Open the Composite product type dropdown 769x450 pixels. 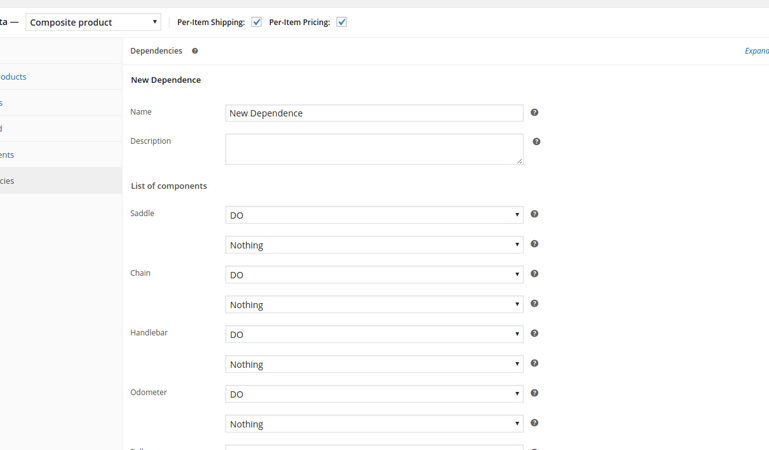[x=93, y=22]
